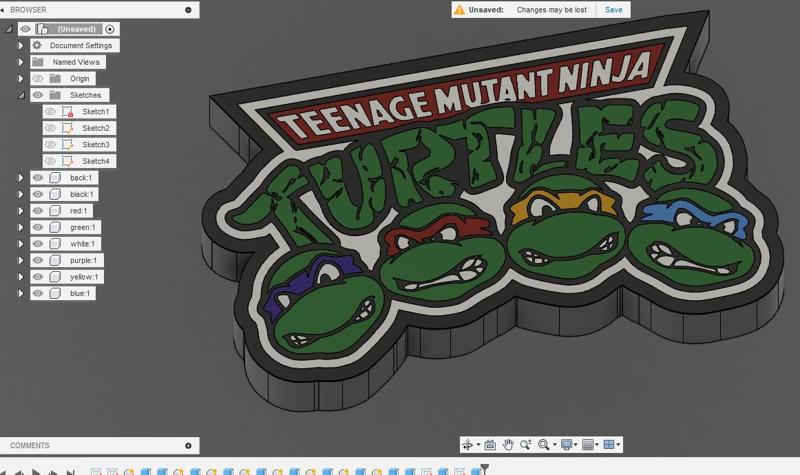Click the Sketch1 sketch icon
Image resolution: width=800 pixels, height=475 pixels.
pos(67,111)
